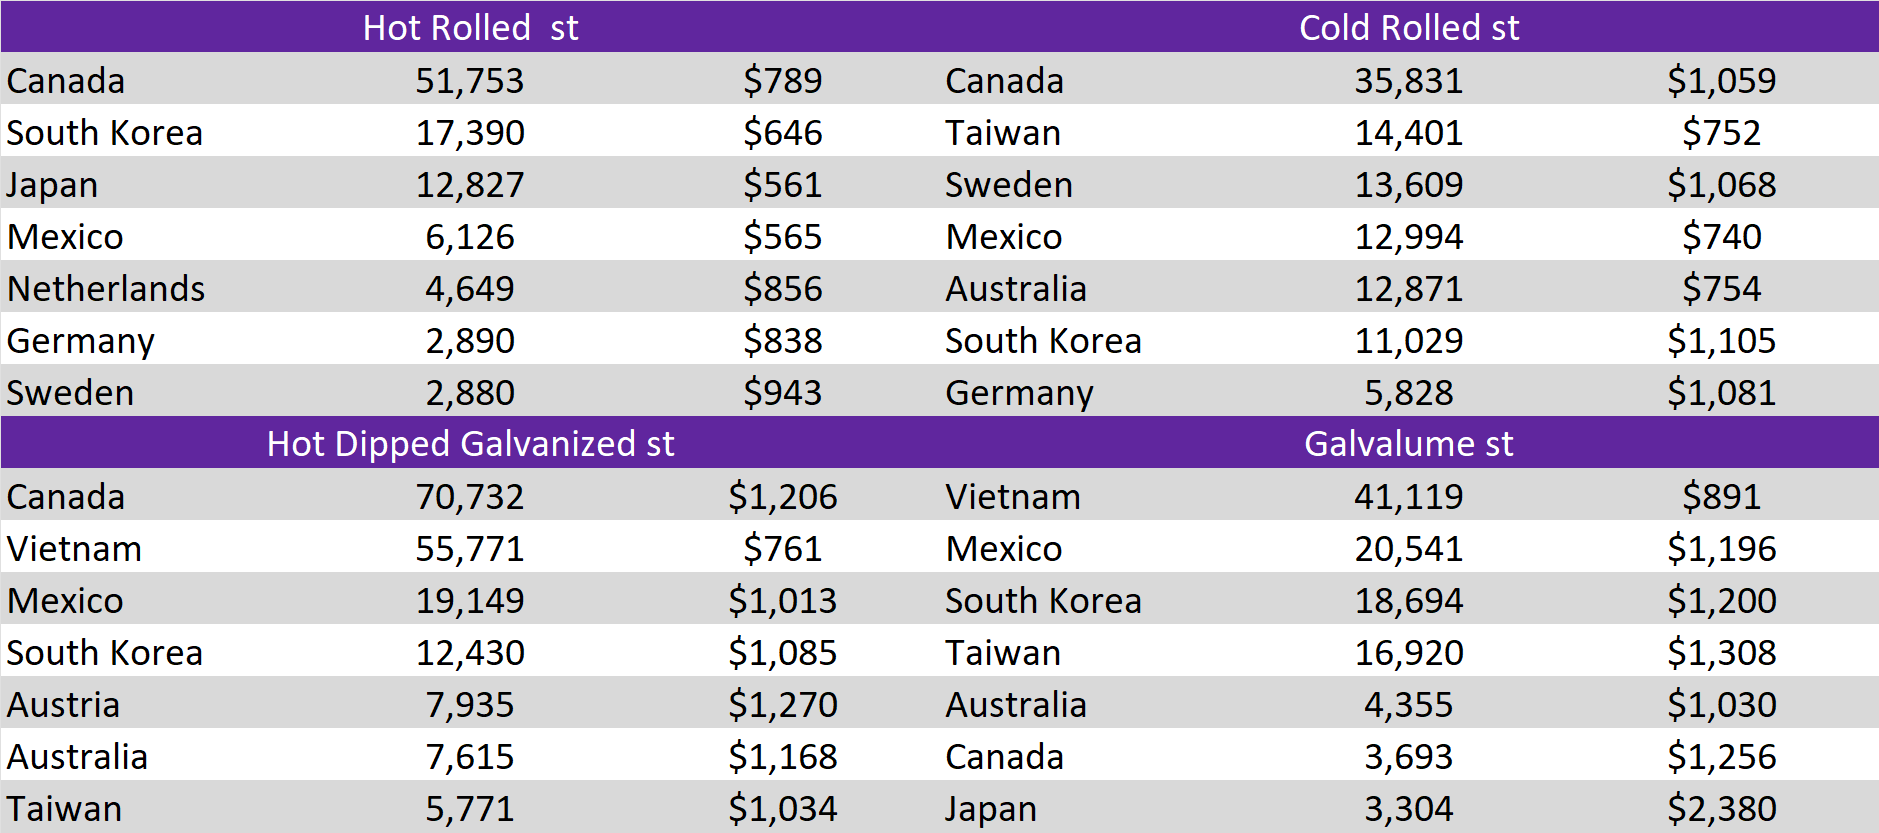Click Galvanized Canada tonnage 70,732
1879x833 pixels.
(470, 497)
